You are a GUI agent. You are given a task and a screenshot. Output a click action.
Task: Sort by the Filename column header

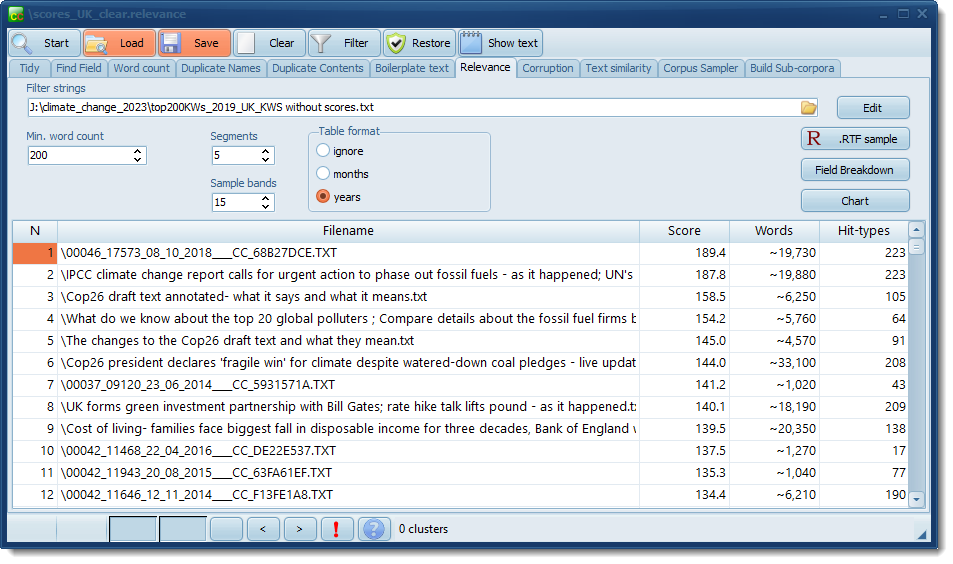[x=348, y=231]
